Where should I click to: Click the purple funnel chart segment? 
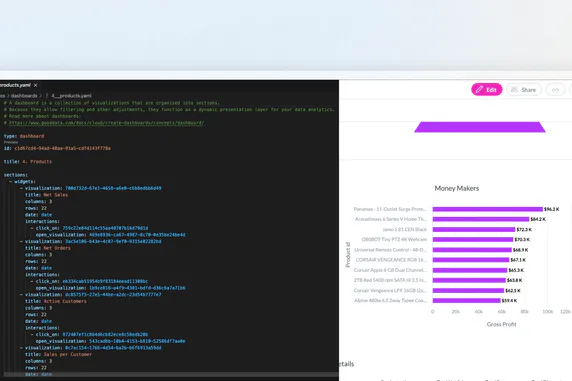(x=480, y=127)
